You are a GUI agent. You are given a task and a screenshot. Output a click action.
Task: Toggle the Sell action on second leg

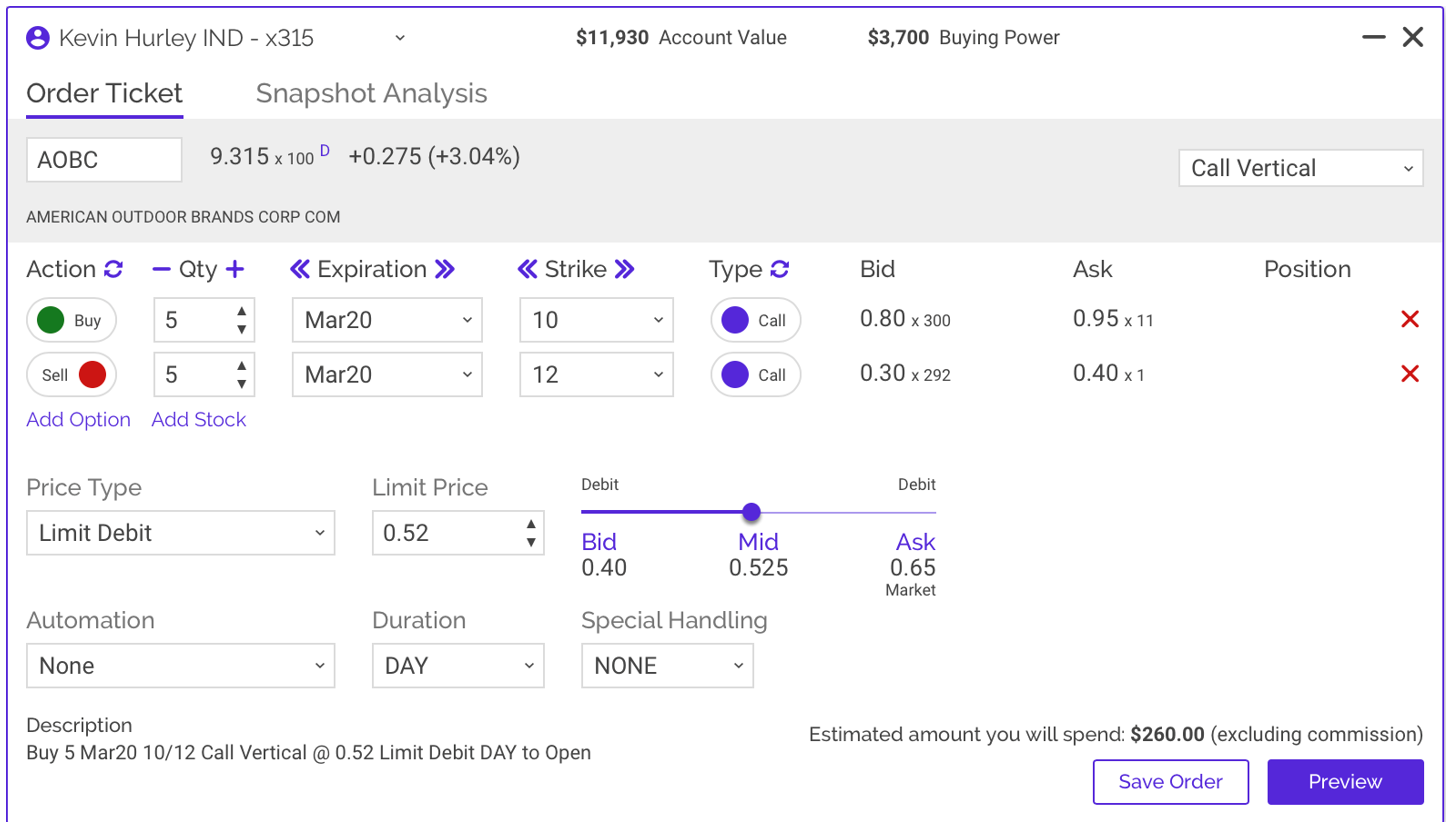[x=71, y=375]
